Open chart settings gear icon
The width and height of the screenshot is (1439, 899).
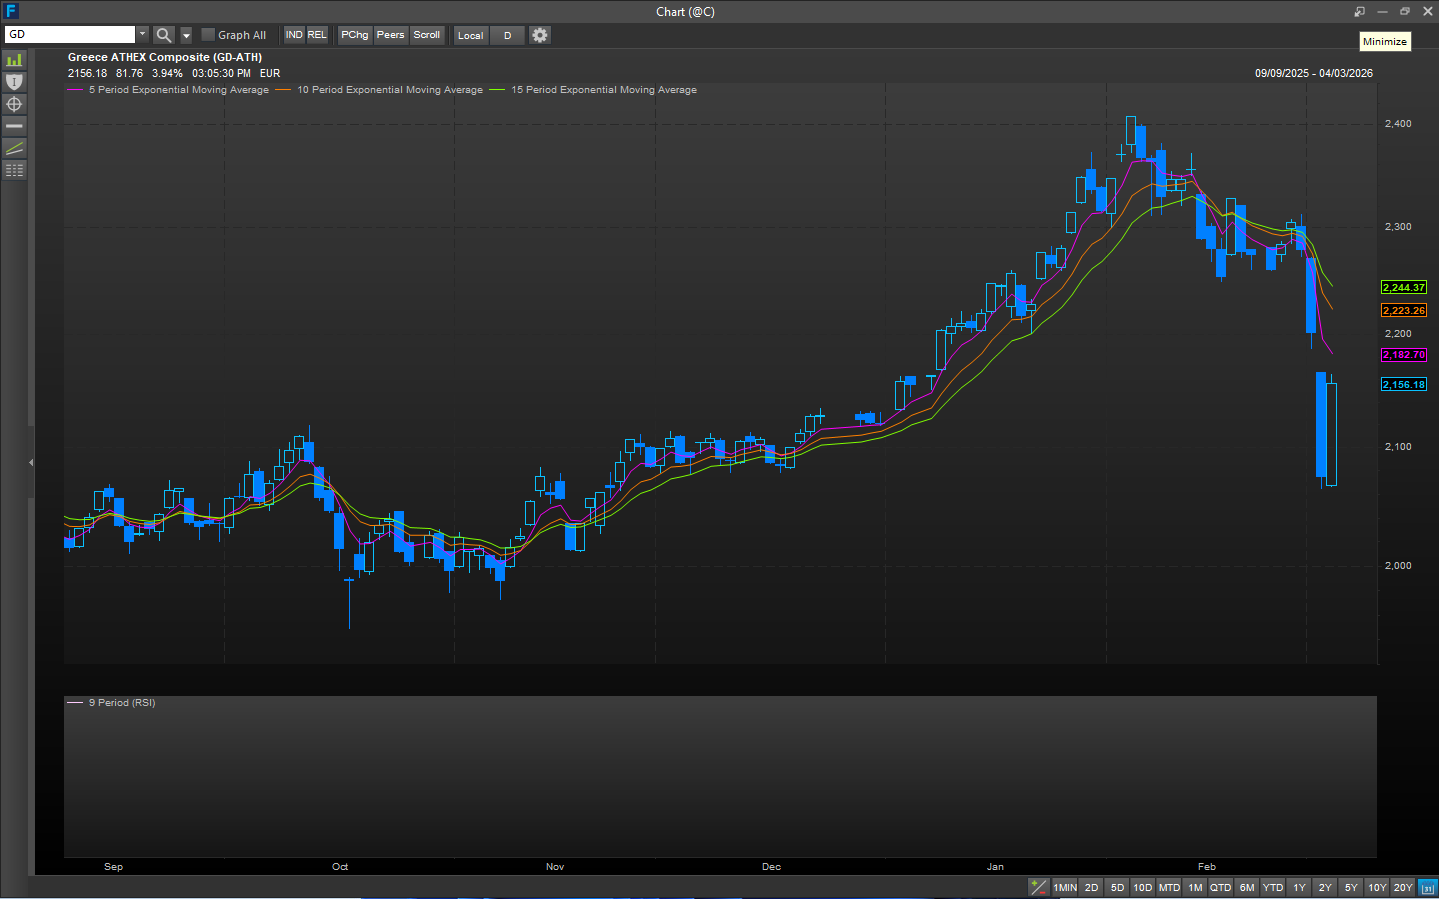point(540,35)
